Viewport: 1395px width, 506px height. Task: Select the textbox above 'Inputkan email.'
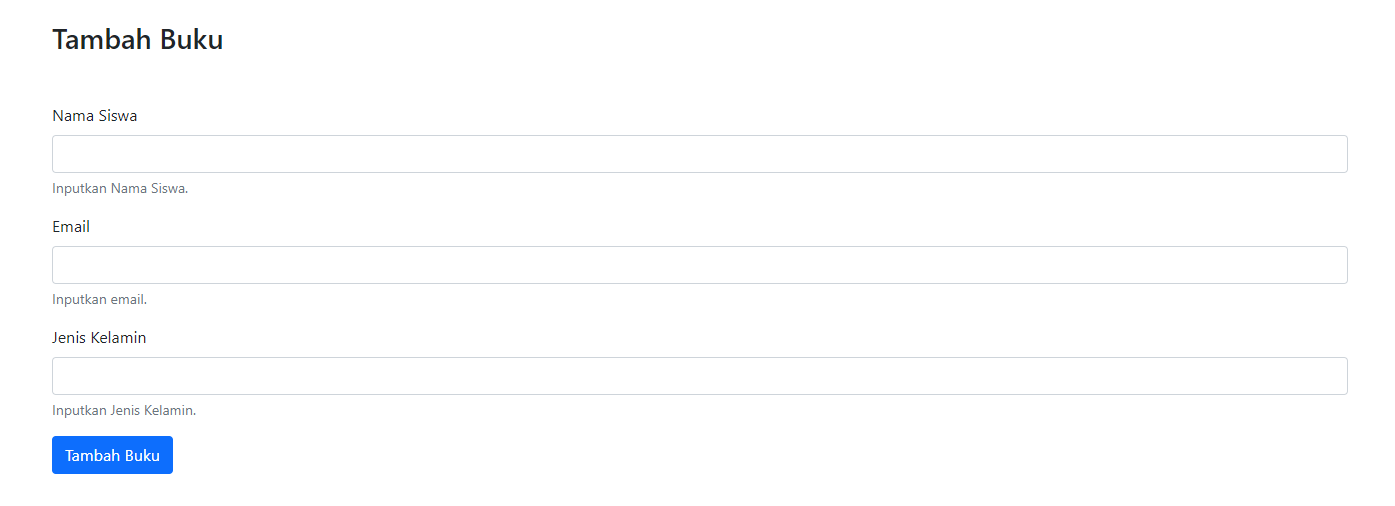coord(700,265)
